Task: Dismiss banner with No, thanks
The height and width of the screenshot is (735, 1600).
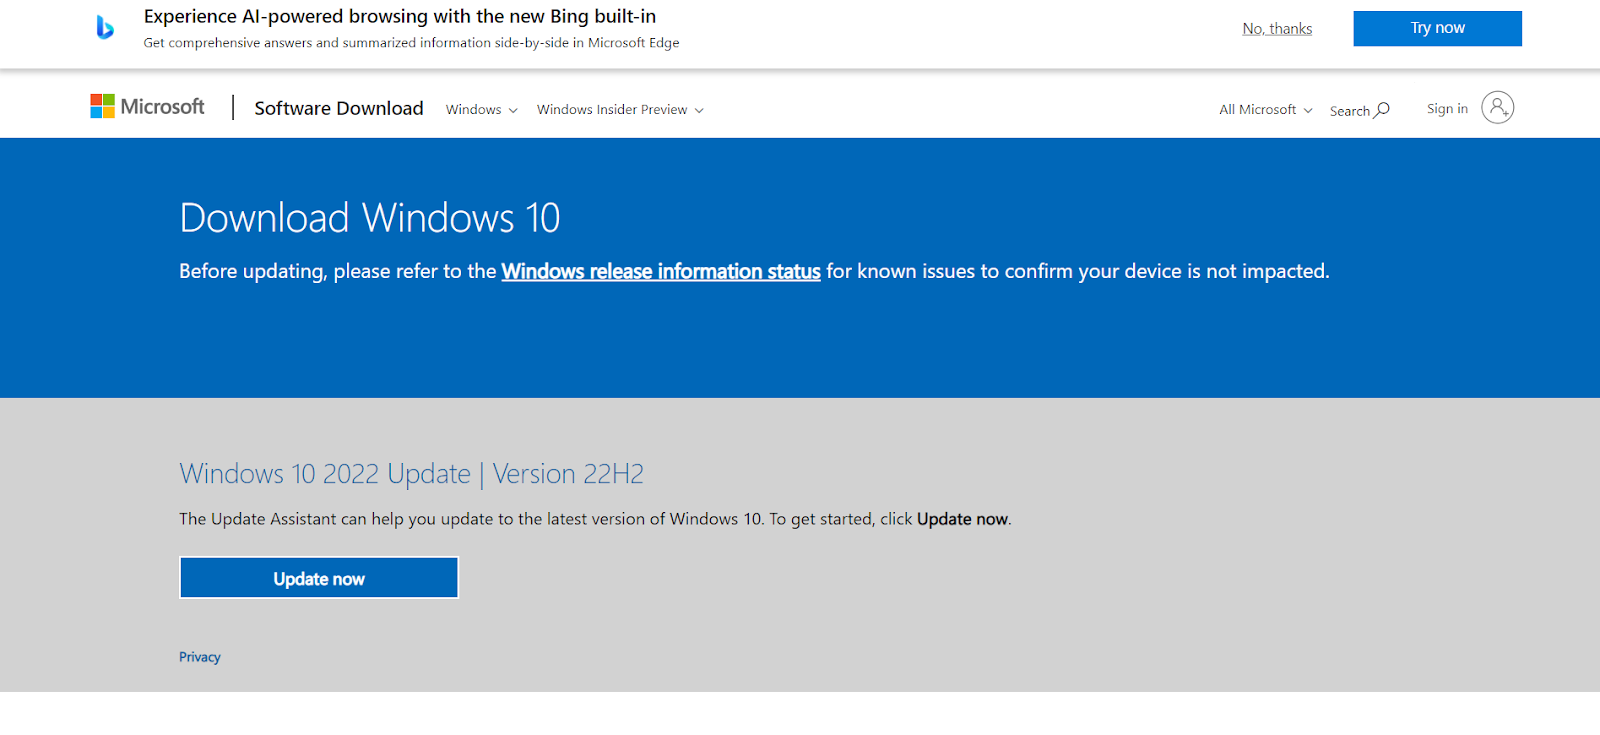Action: [1277, 29]
